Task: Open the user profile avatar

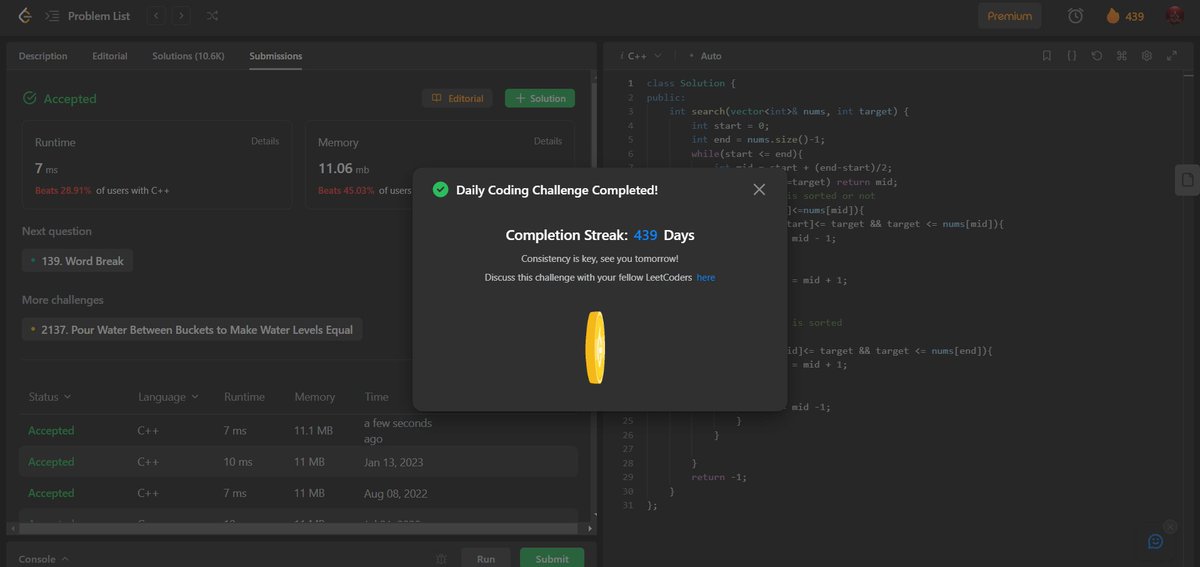Action: (x=1175, y=16)
